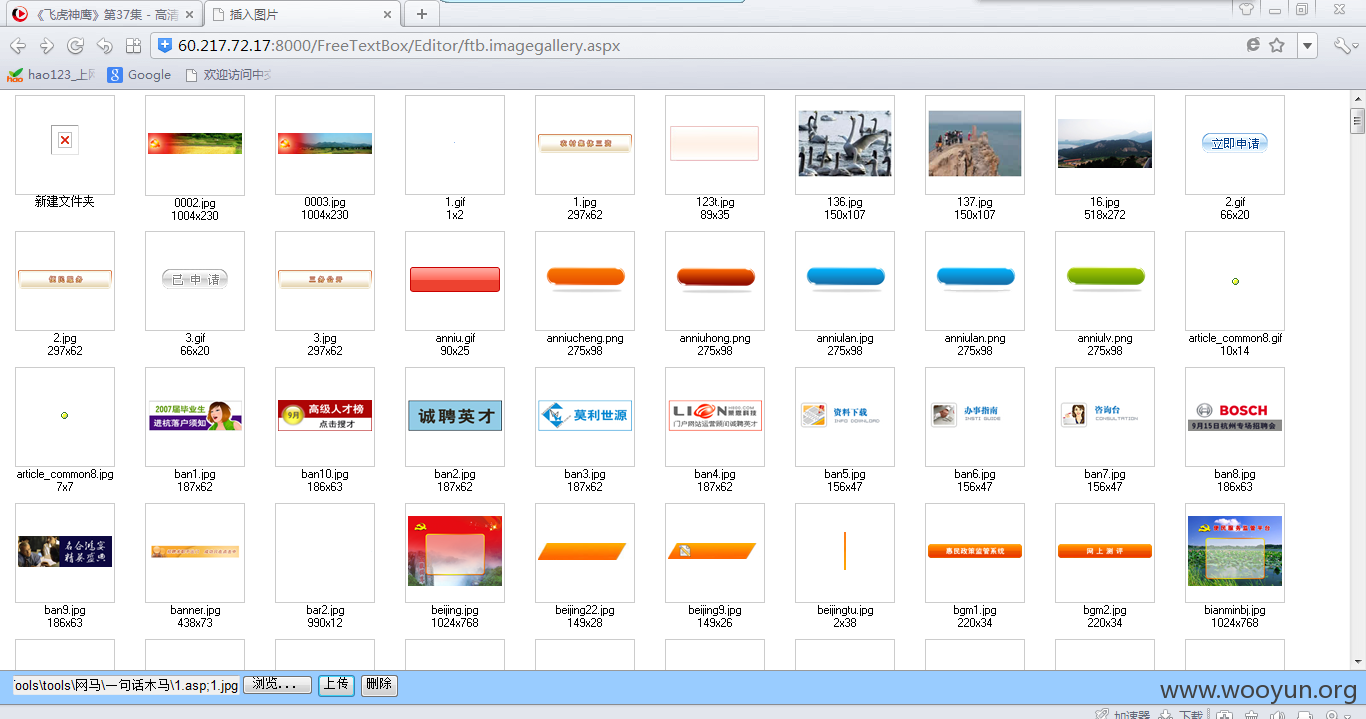Click the file name ban4.jpg
1366x719 pixels.
pos(715,474)
